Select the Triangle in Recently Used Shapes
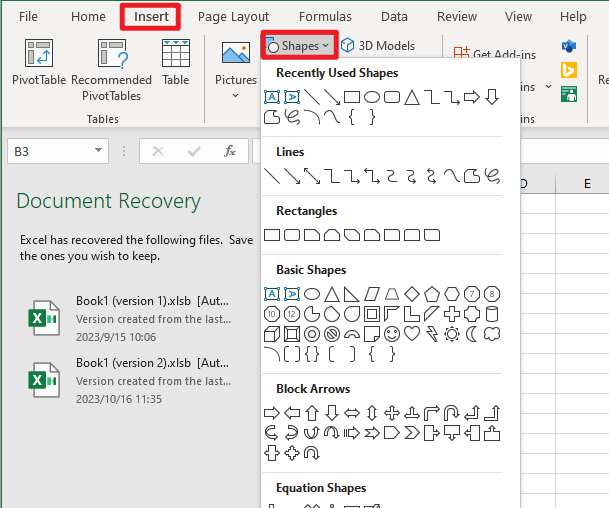Viewport: 609px width, 508px height. [x=412, y=97]
